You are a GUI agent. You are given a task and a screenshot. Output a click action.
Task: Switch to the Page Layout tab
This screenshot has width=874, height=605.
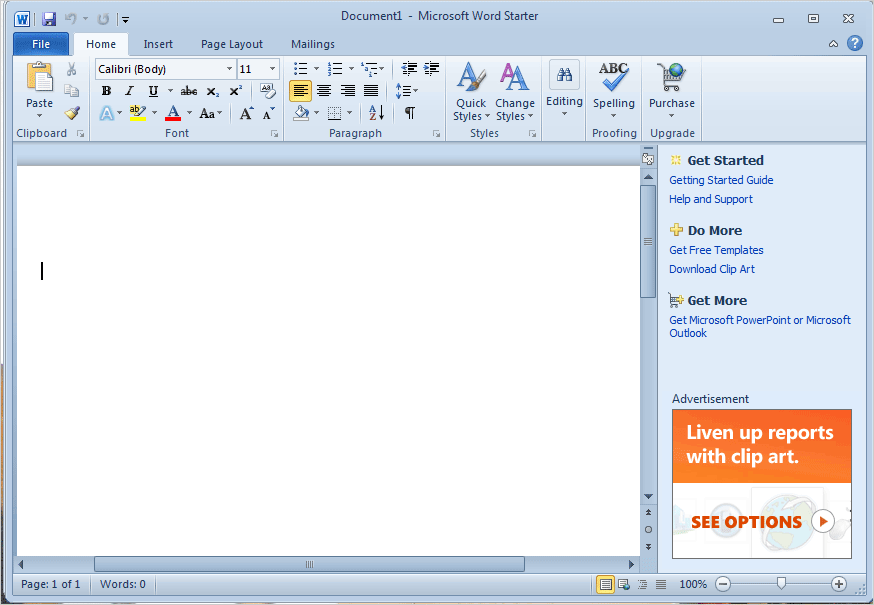pyautogui.click(x=232, y=44)
